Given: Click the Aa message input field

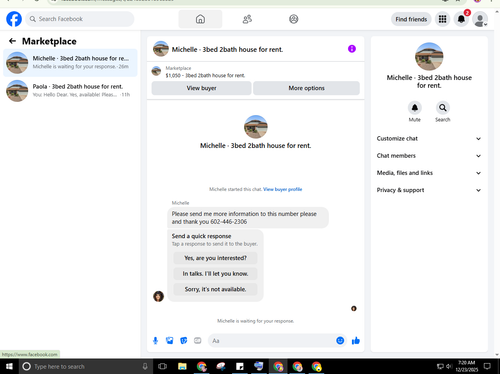Looking at the screenshot, I should (272, 341).
